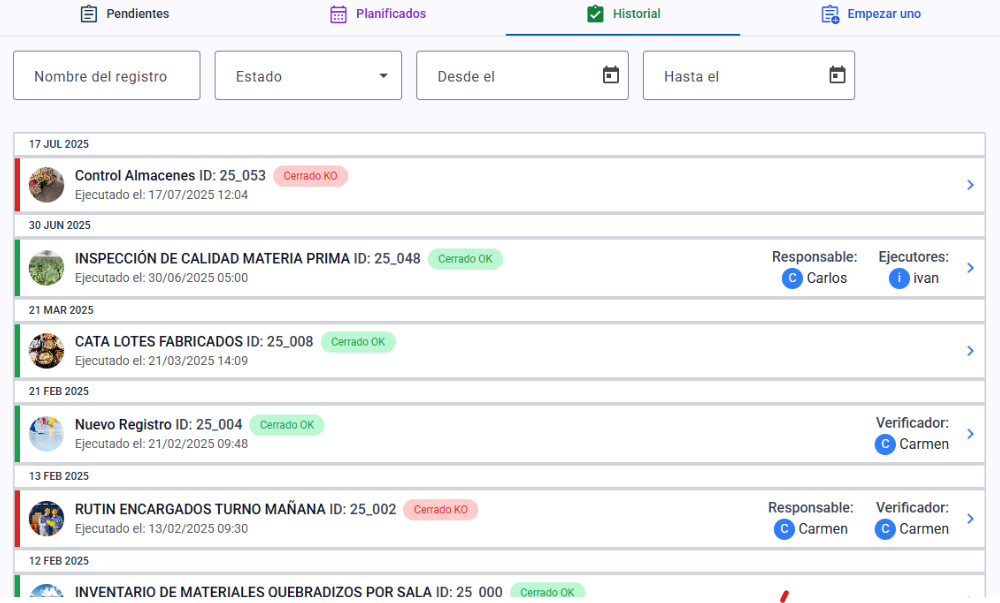Expand the Control Almacenes row chevron
Viewport: 1000px width, 603px height.
(x=970, y=185)
